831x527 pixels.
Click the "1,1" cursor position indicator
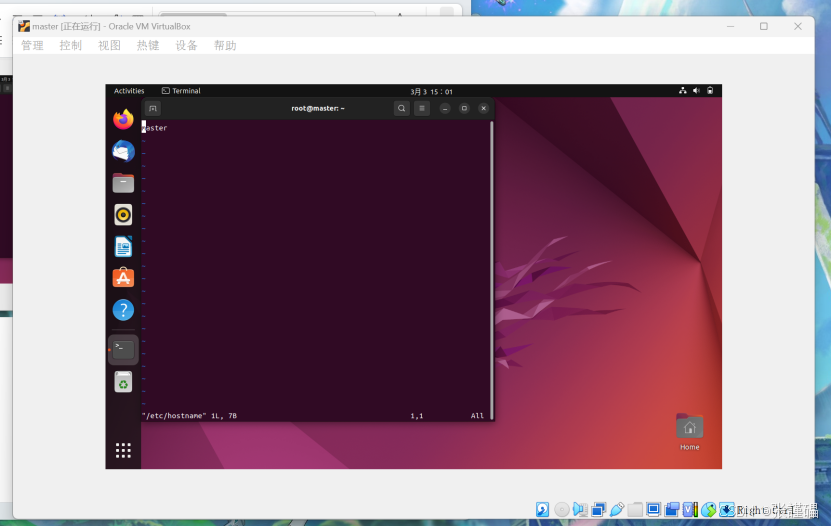click(x=417, y=416)
